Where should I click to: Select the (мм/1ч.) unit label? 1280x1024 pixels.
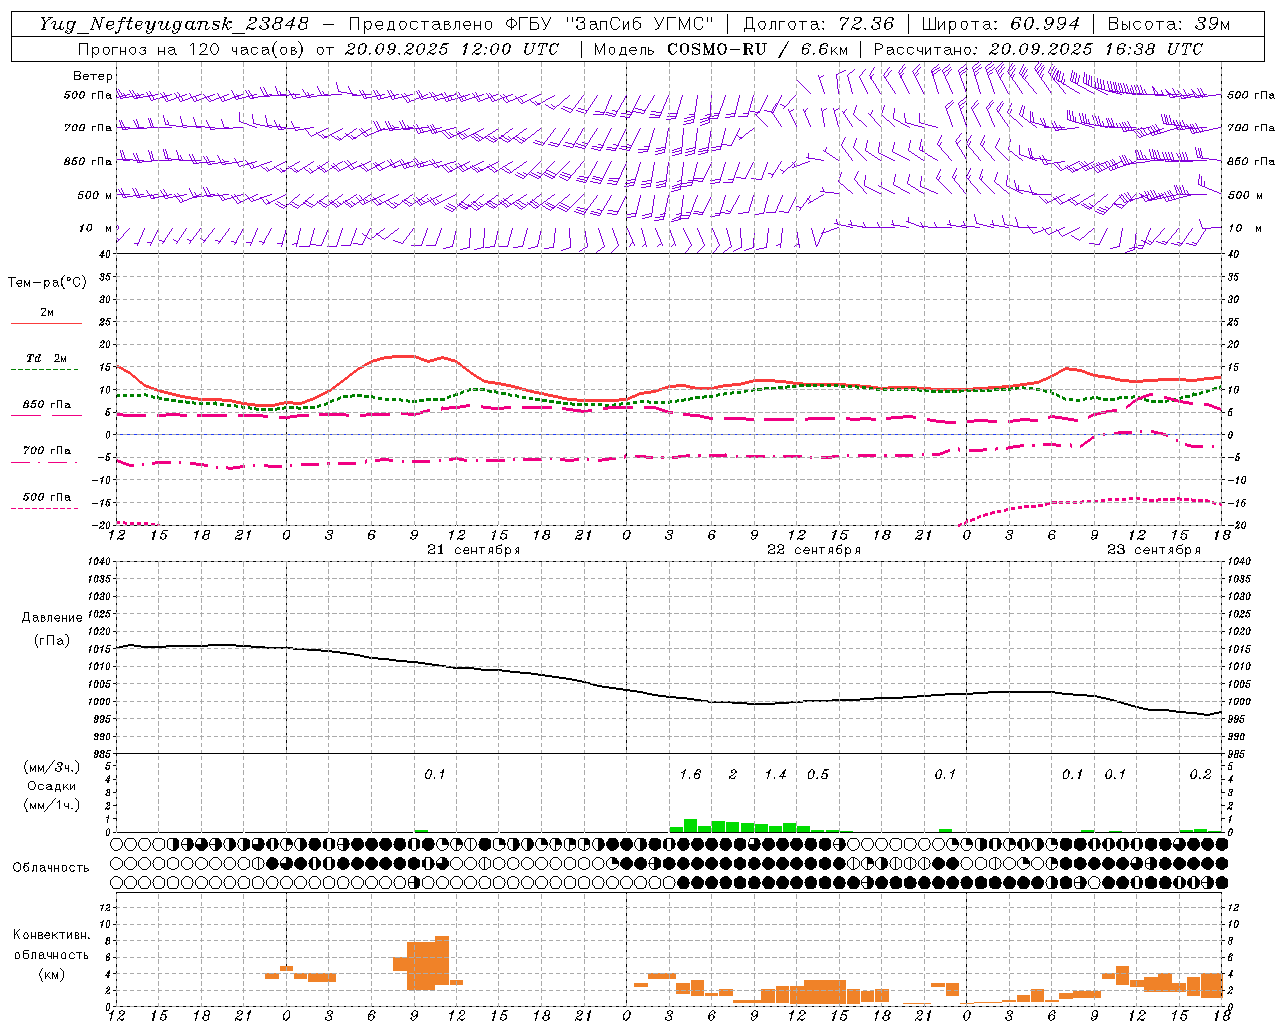pos(52,805)
